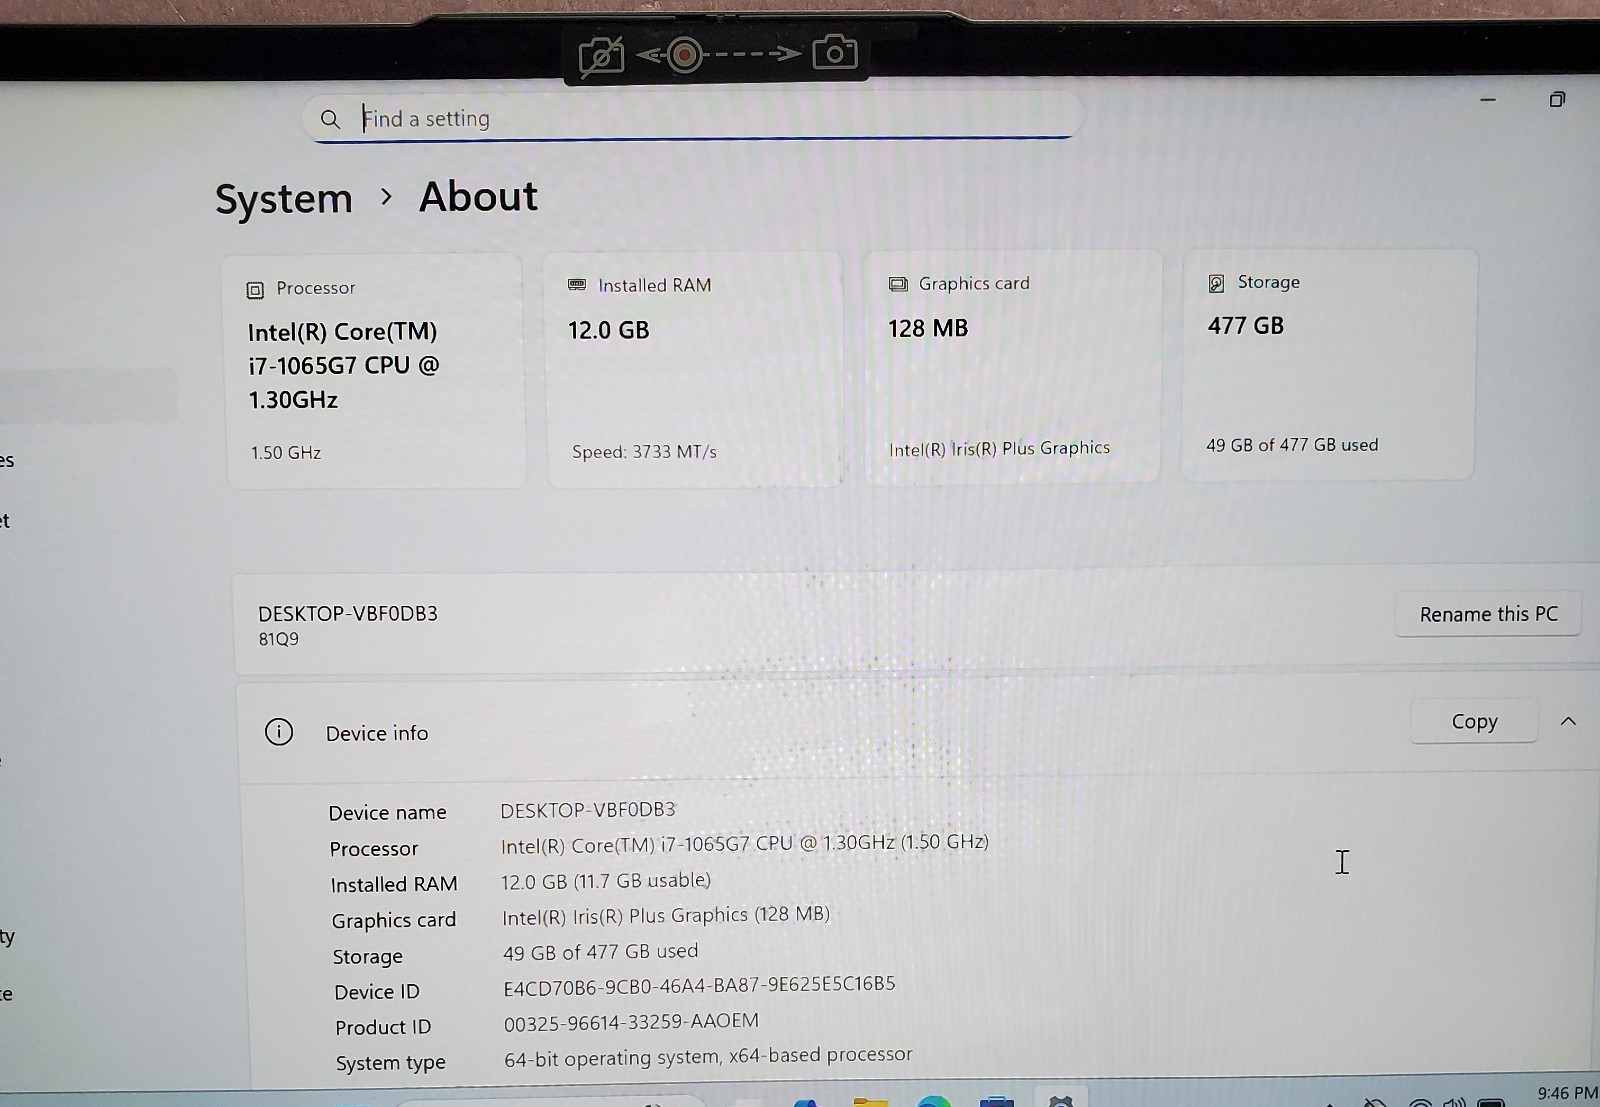Click the 12.0 GB value in the Installed RAM card

[x=609, y=330]
